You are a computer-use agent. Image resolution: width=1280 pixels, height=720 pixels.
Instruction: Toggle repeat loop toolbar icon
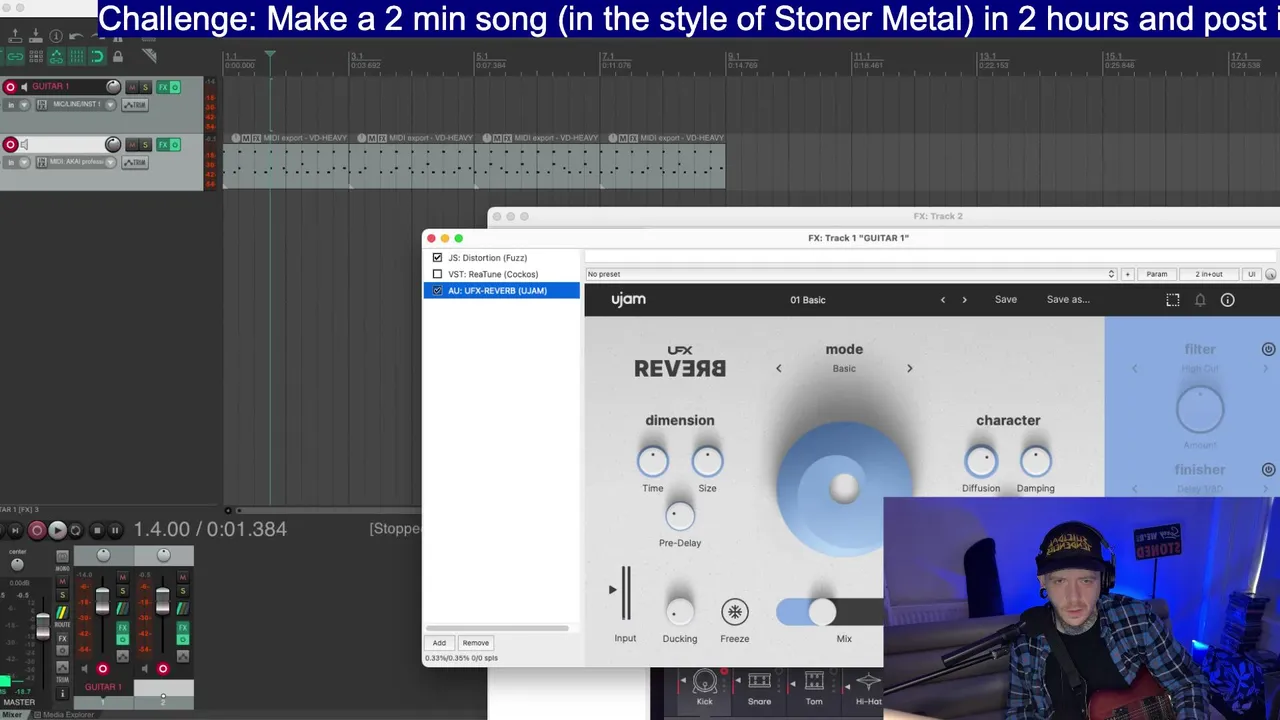point(97,57)
